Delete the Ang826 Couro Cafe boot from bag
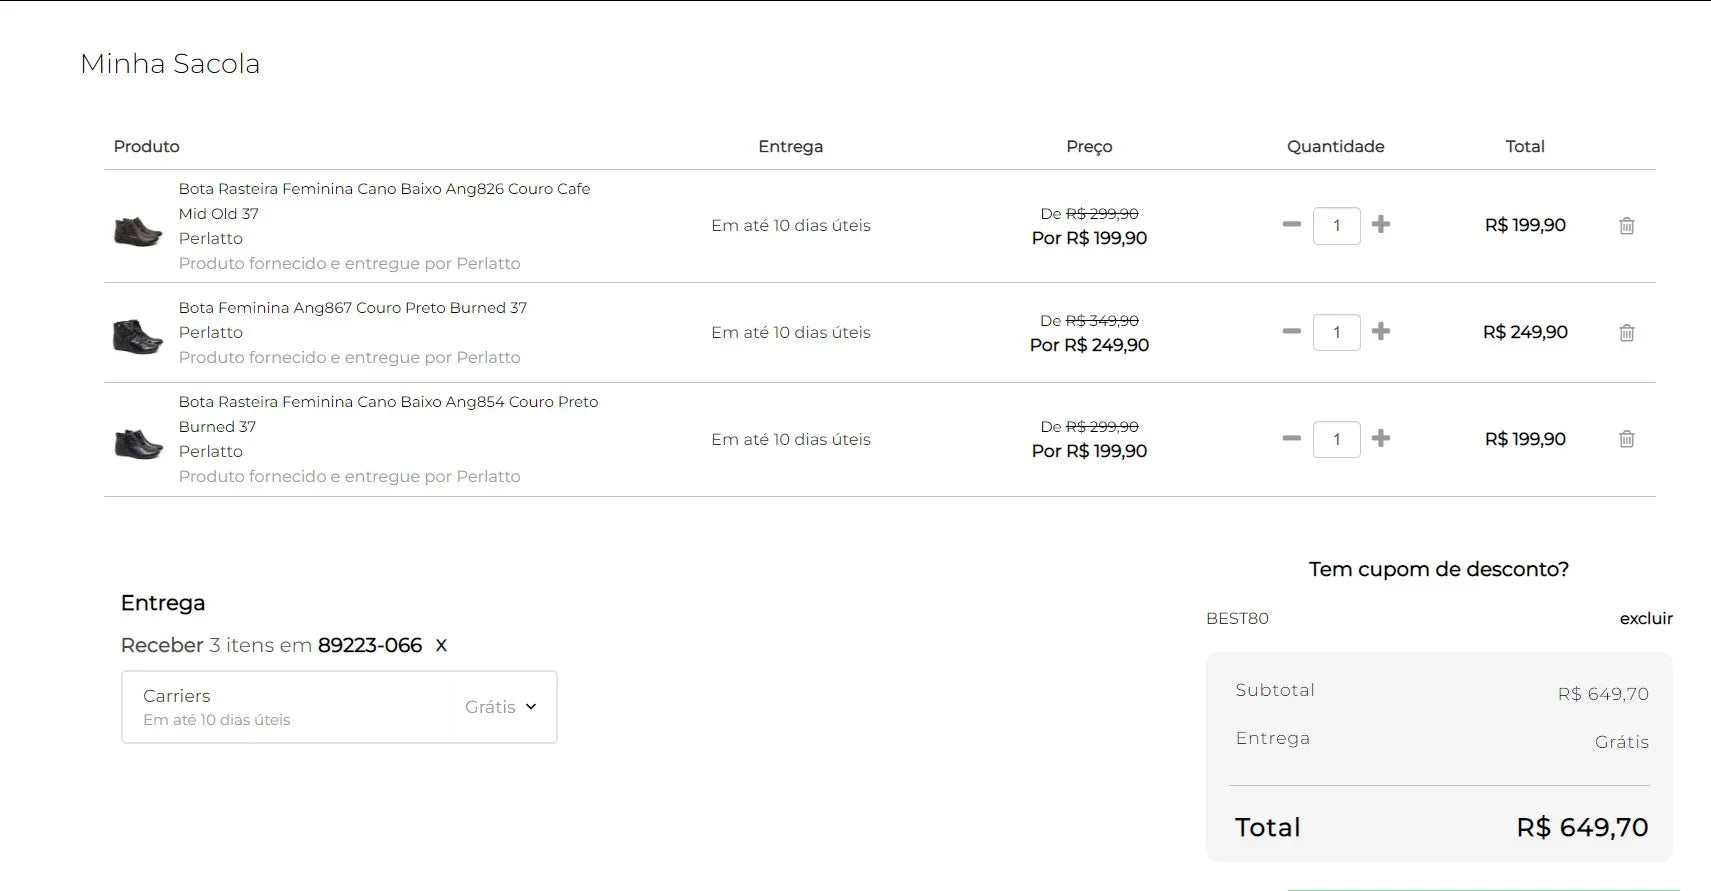This screenshot has height=891, width=1711. [x=1626, y=226]
